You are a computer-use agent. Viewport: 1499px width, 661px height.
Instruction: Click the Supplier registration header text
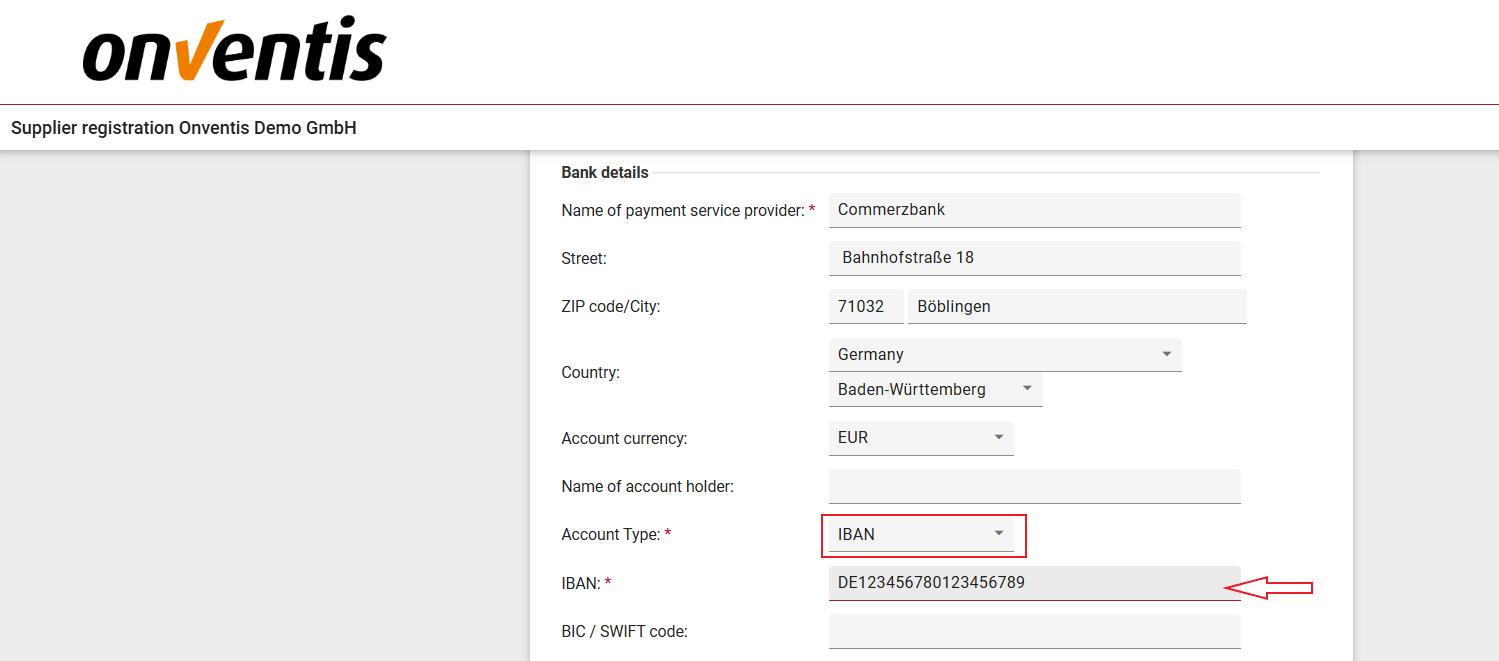pos(183,128)
